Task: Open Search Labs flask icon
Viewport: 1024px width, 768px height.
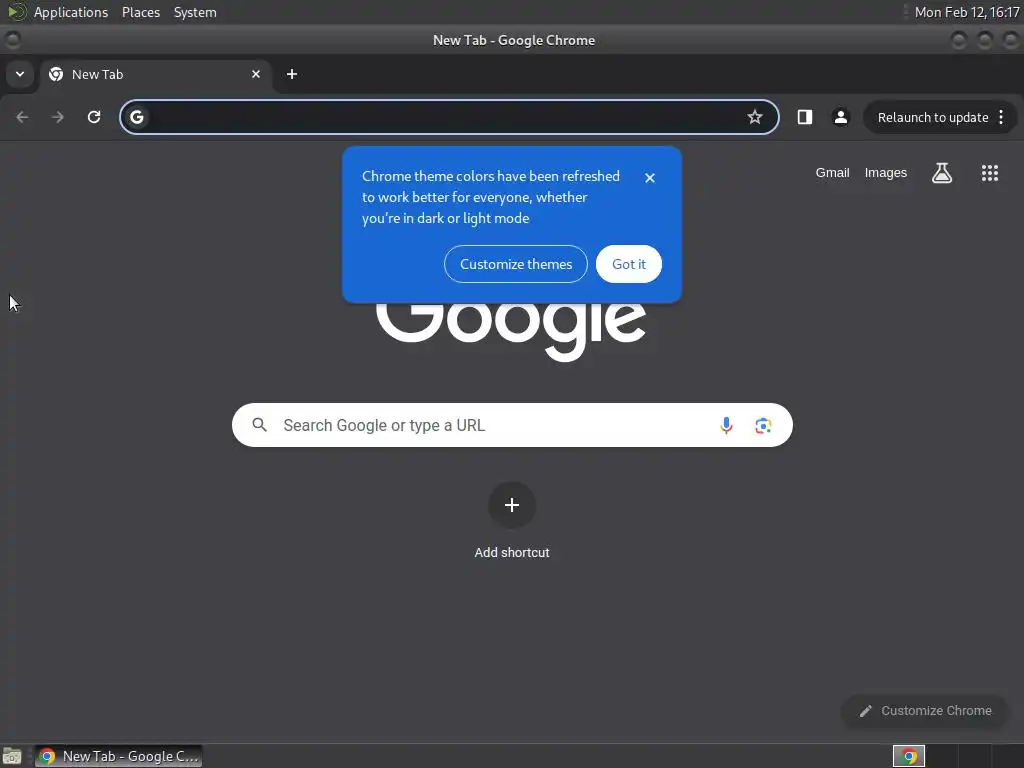Action: [942, 173]
